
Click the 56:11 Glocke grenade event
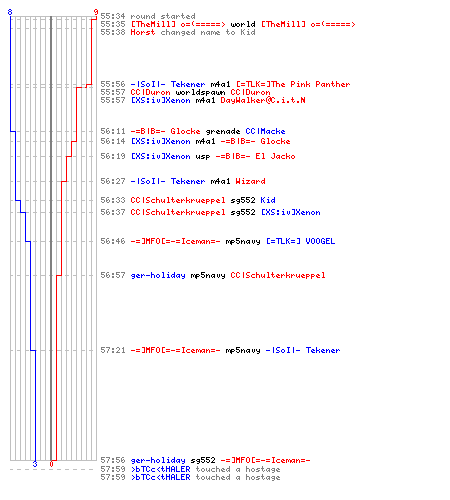click(193, 131)
